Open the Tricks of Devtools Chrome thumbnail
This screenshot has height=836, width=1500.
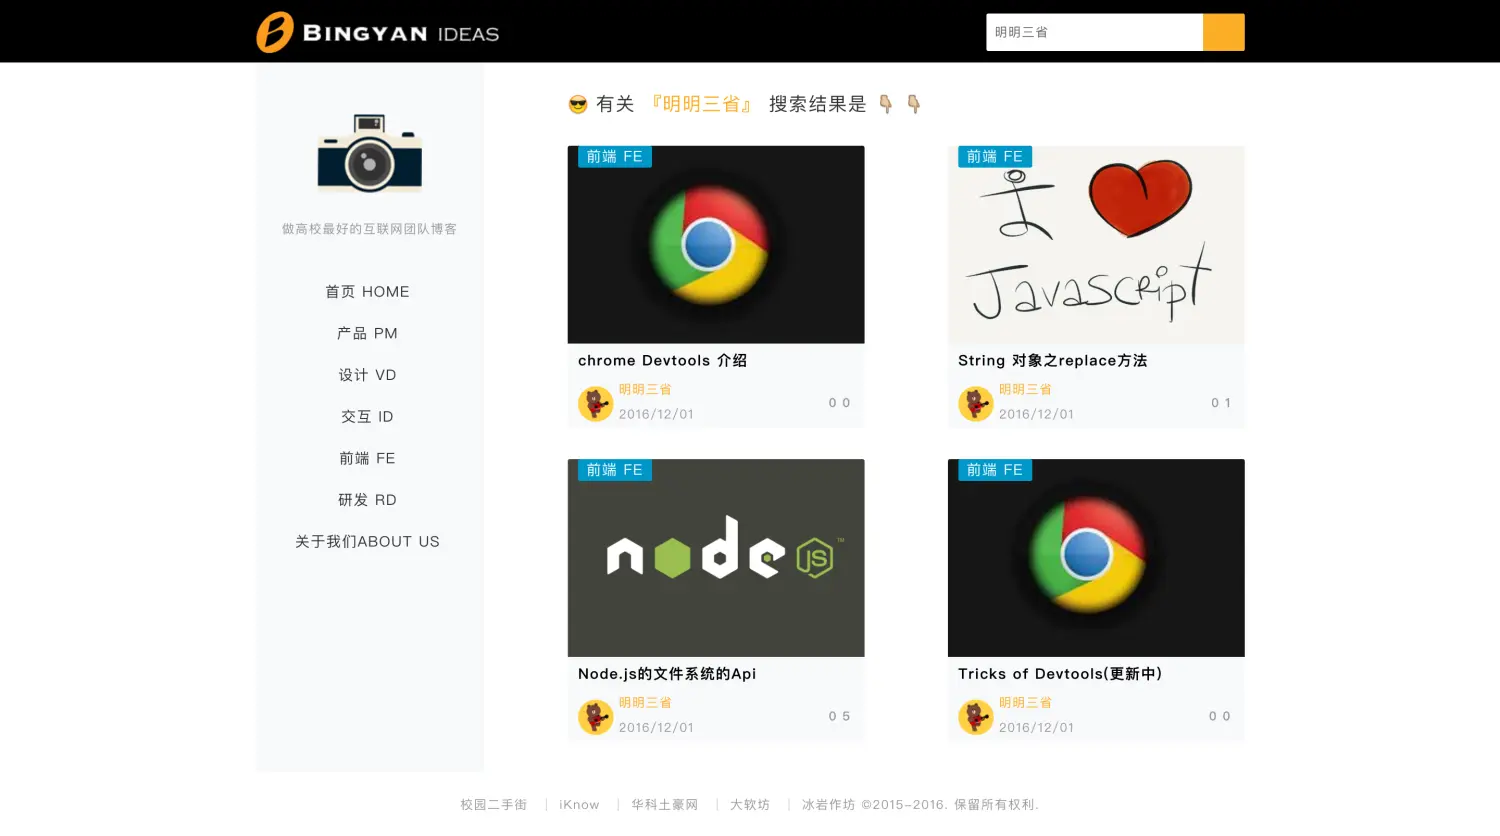[x=1096, y=558]
